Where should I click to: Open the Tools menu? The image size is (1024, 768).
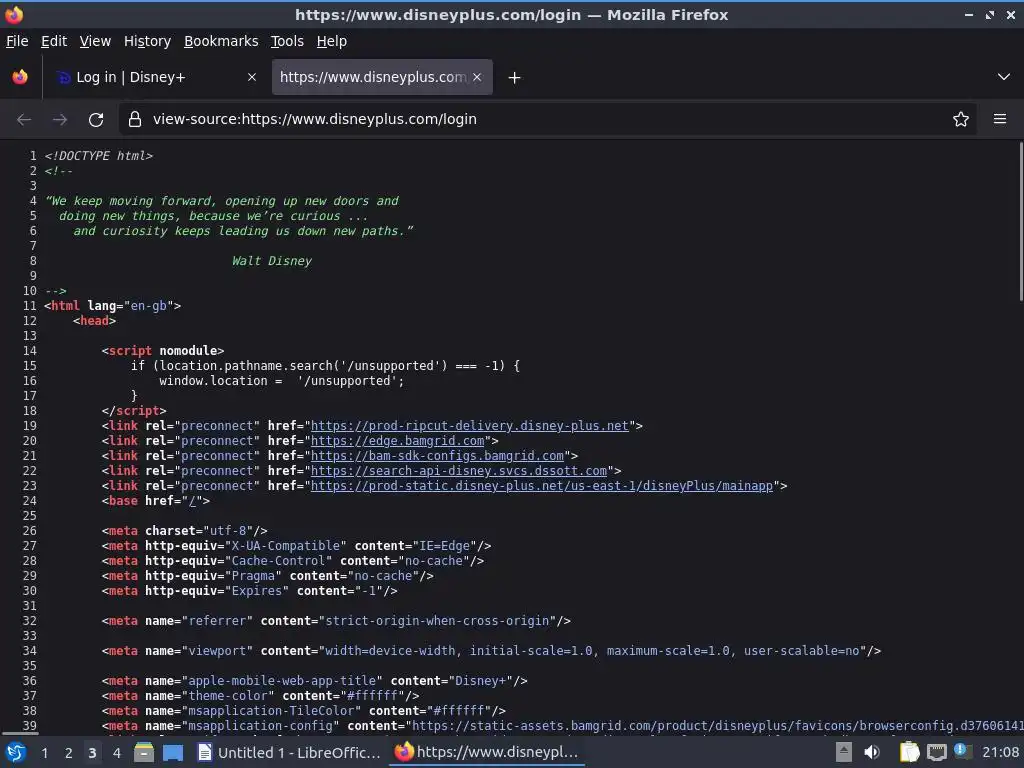tap(287, 41)
